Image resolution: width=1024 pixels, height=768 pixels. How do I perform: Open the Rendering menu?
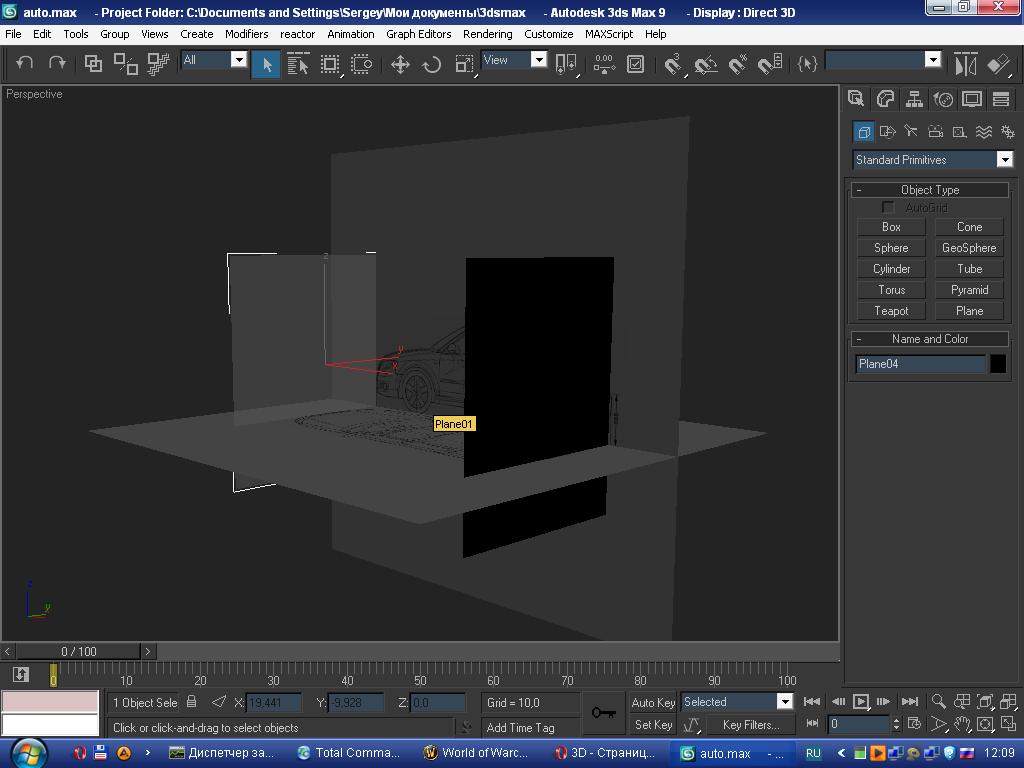point(487,33)
